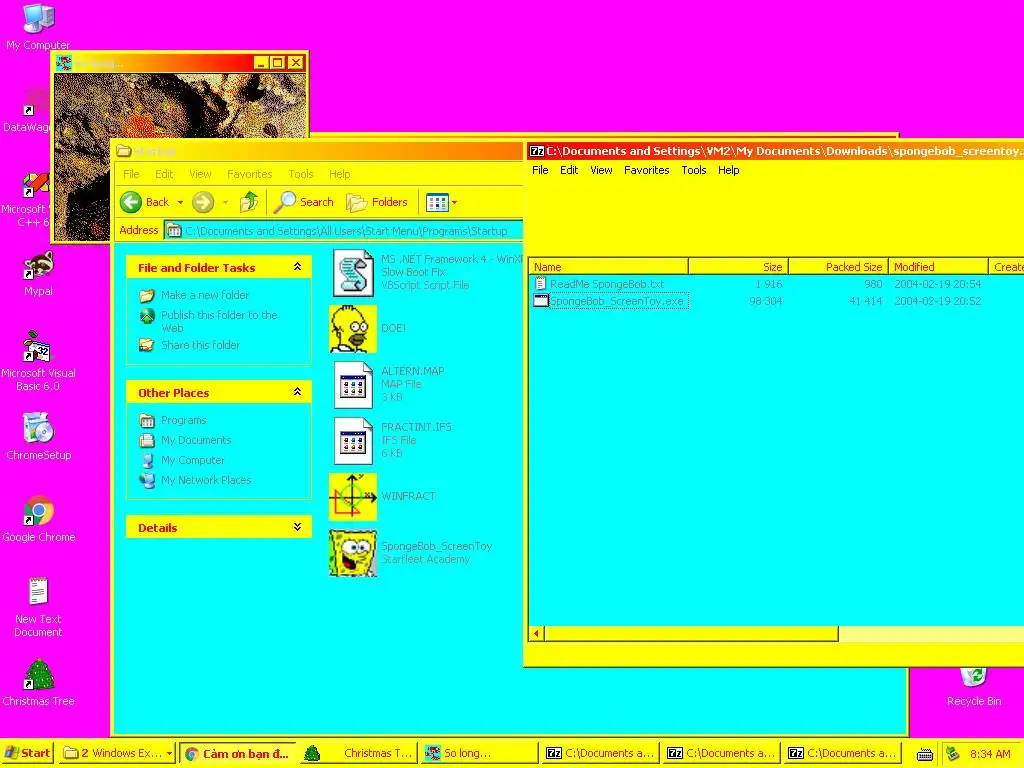Open the Mypal raccoon desktop shortcut

[x=38, y=274]
